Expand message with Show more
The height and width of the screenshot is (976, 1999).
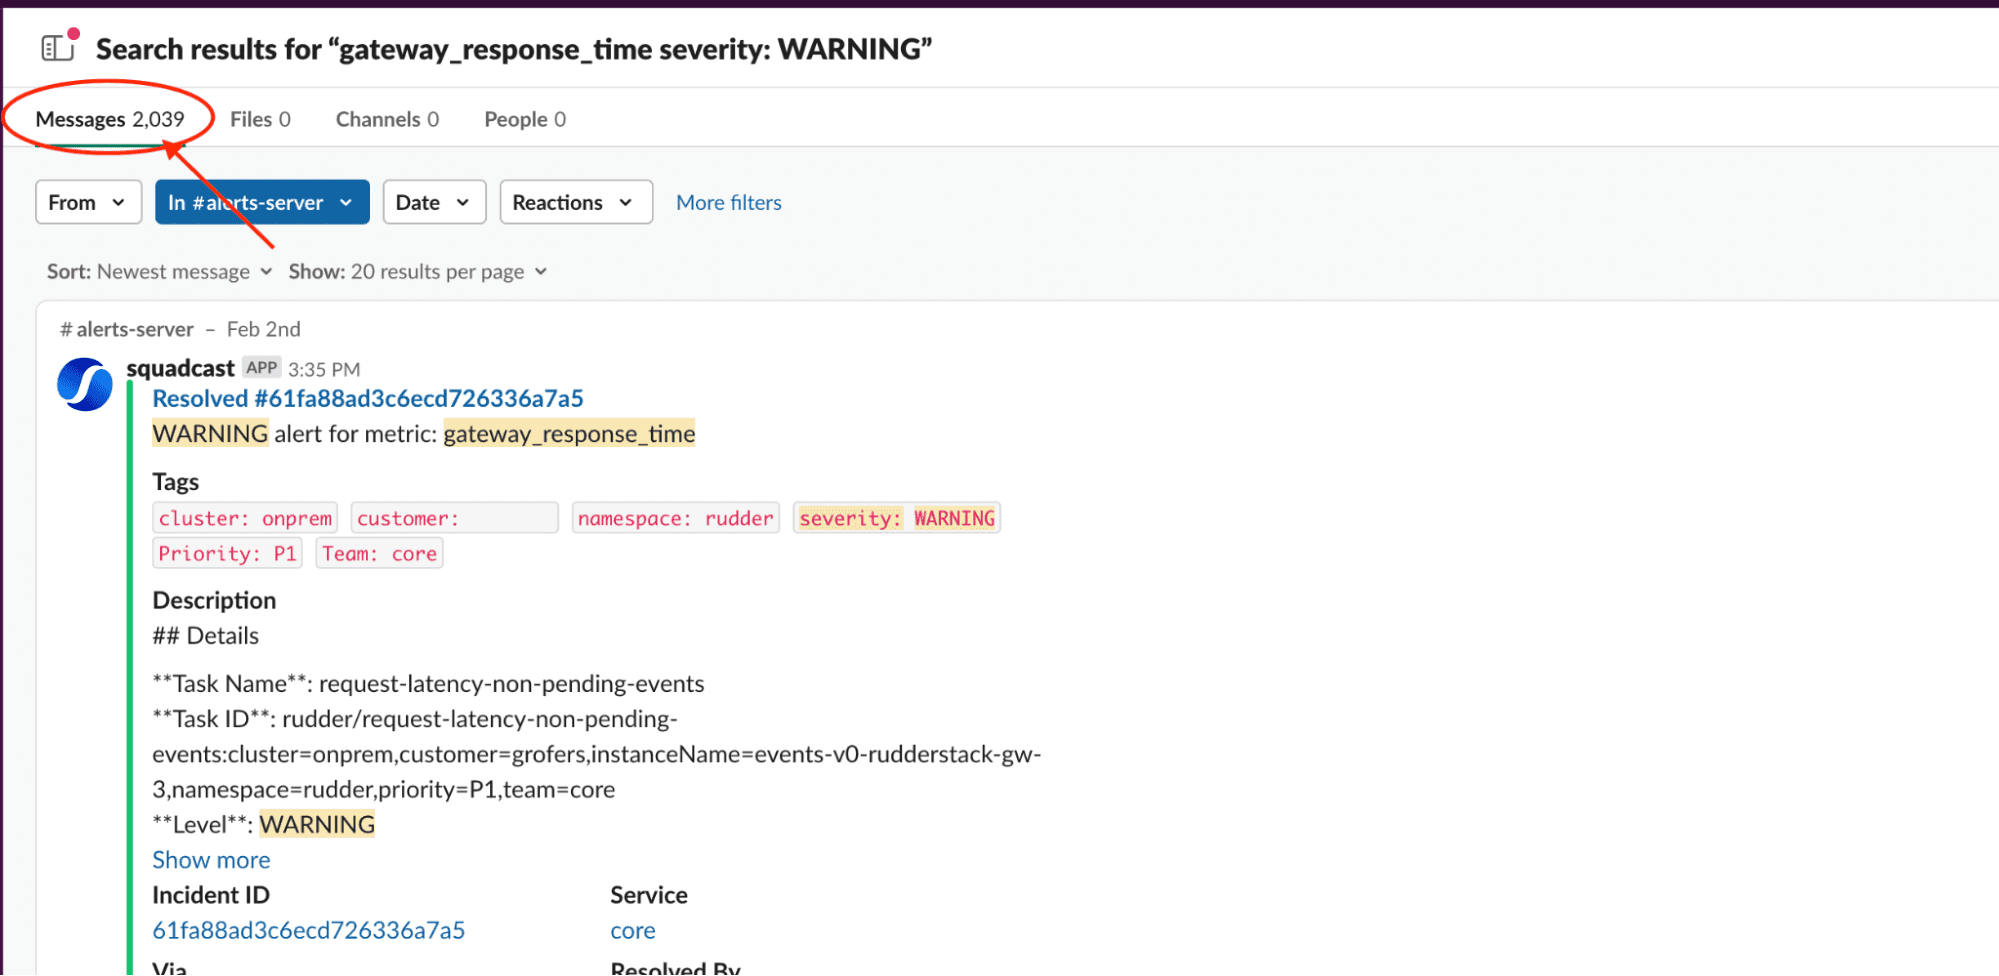[211, 860]
